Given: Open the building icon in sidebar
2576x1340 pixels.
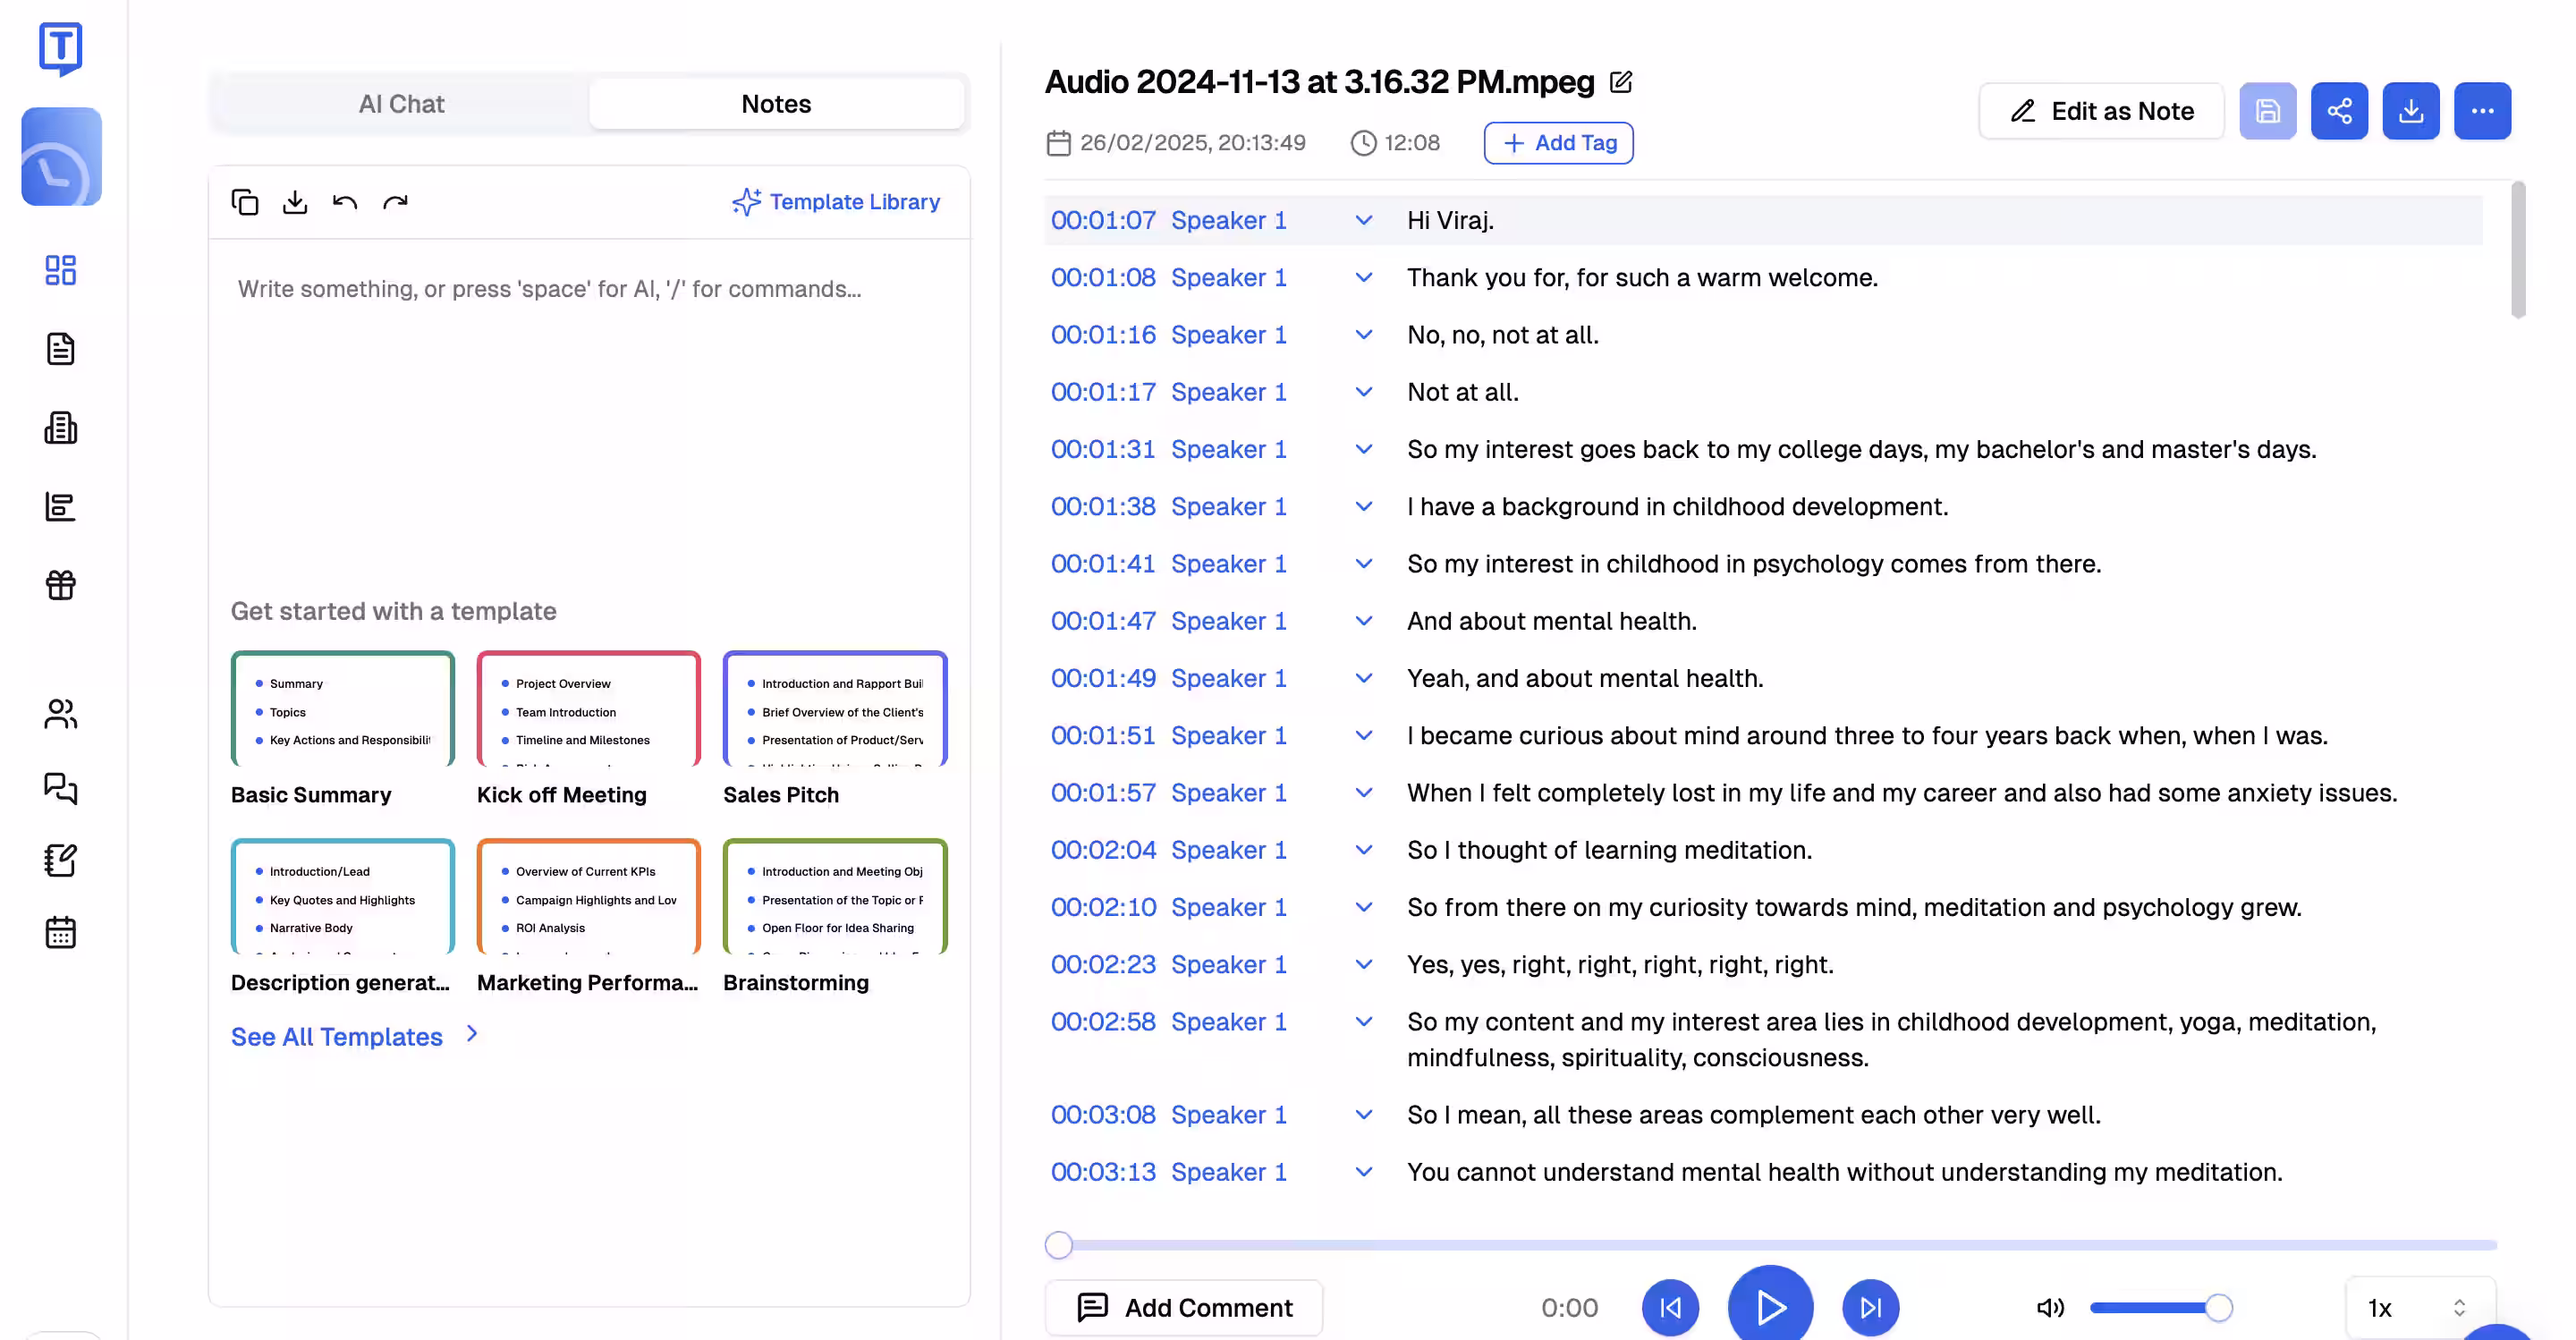Looking at the screenshot, I should [61, 428].
